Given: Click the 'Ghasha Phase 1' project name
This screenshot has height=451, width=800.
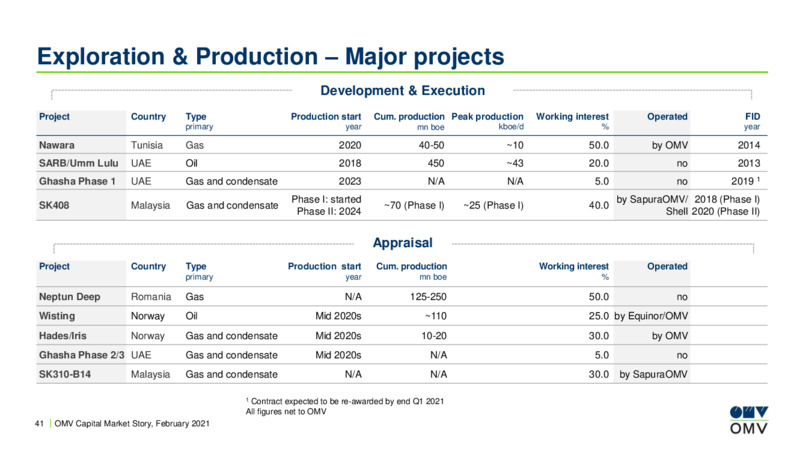Looking at the screenshot, I should 77,181.
